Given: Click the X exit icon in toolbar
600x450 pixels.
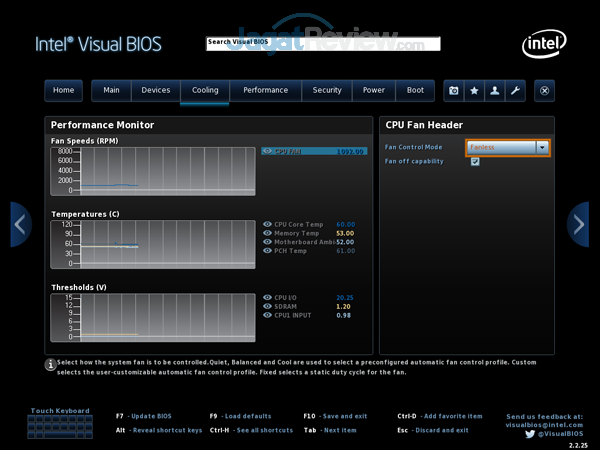Looking at the screenshot, I should coord(544,90).
